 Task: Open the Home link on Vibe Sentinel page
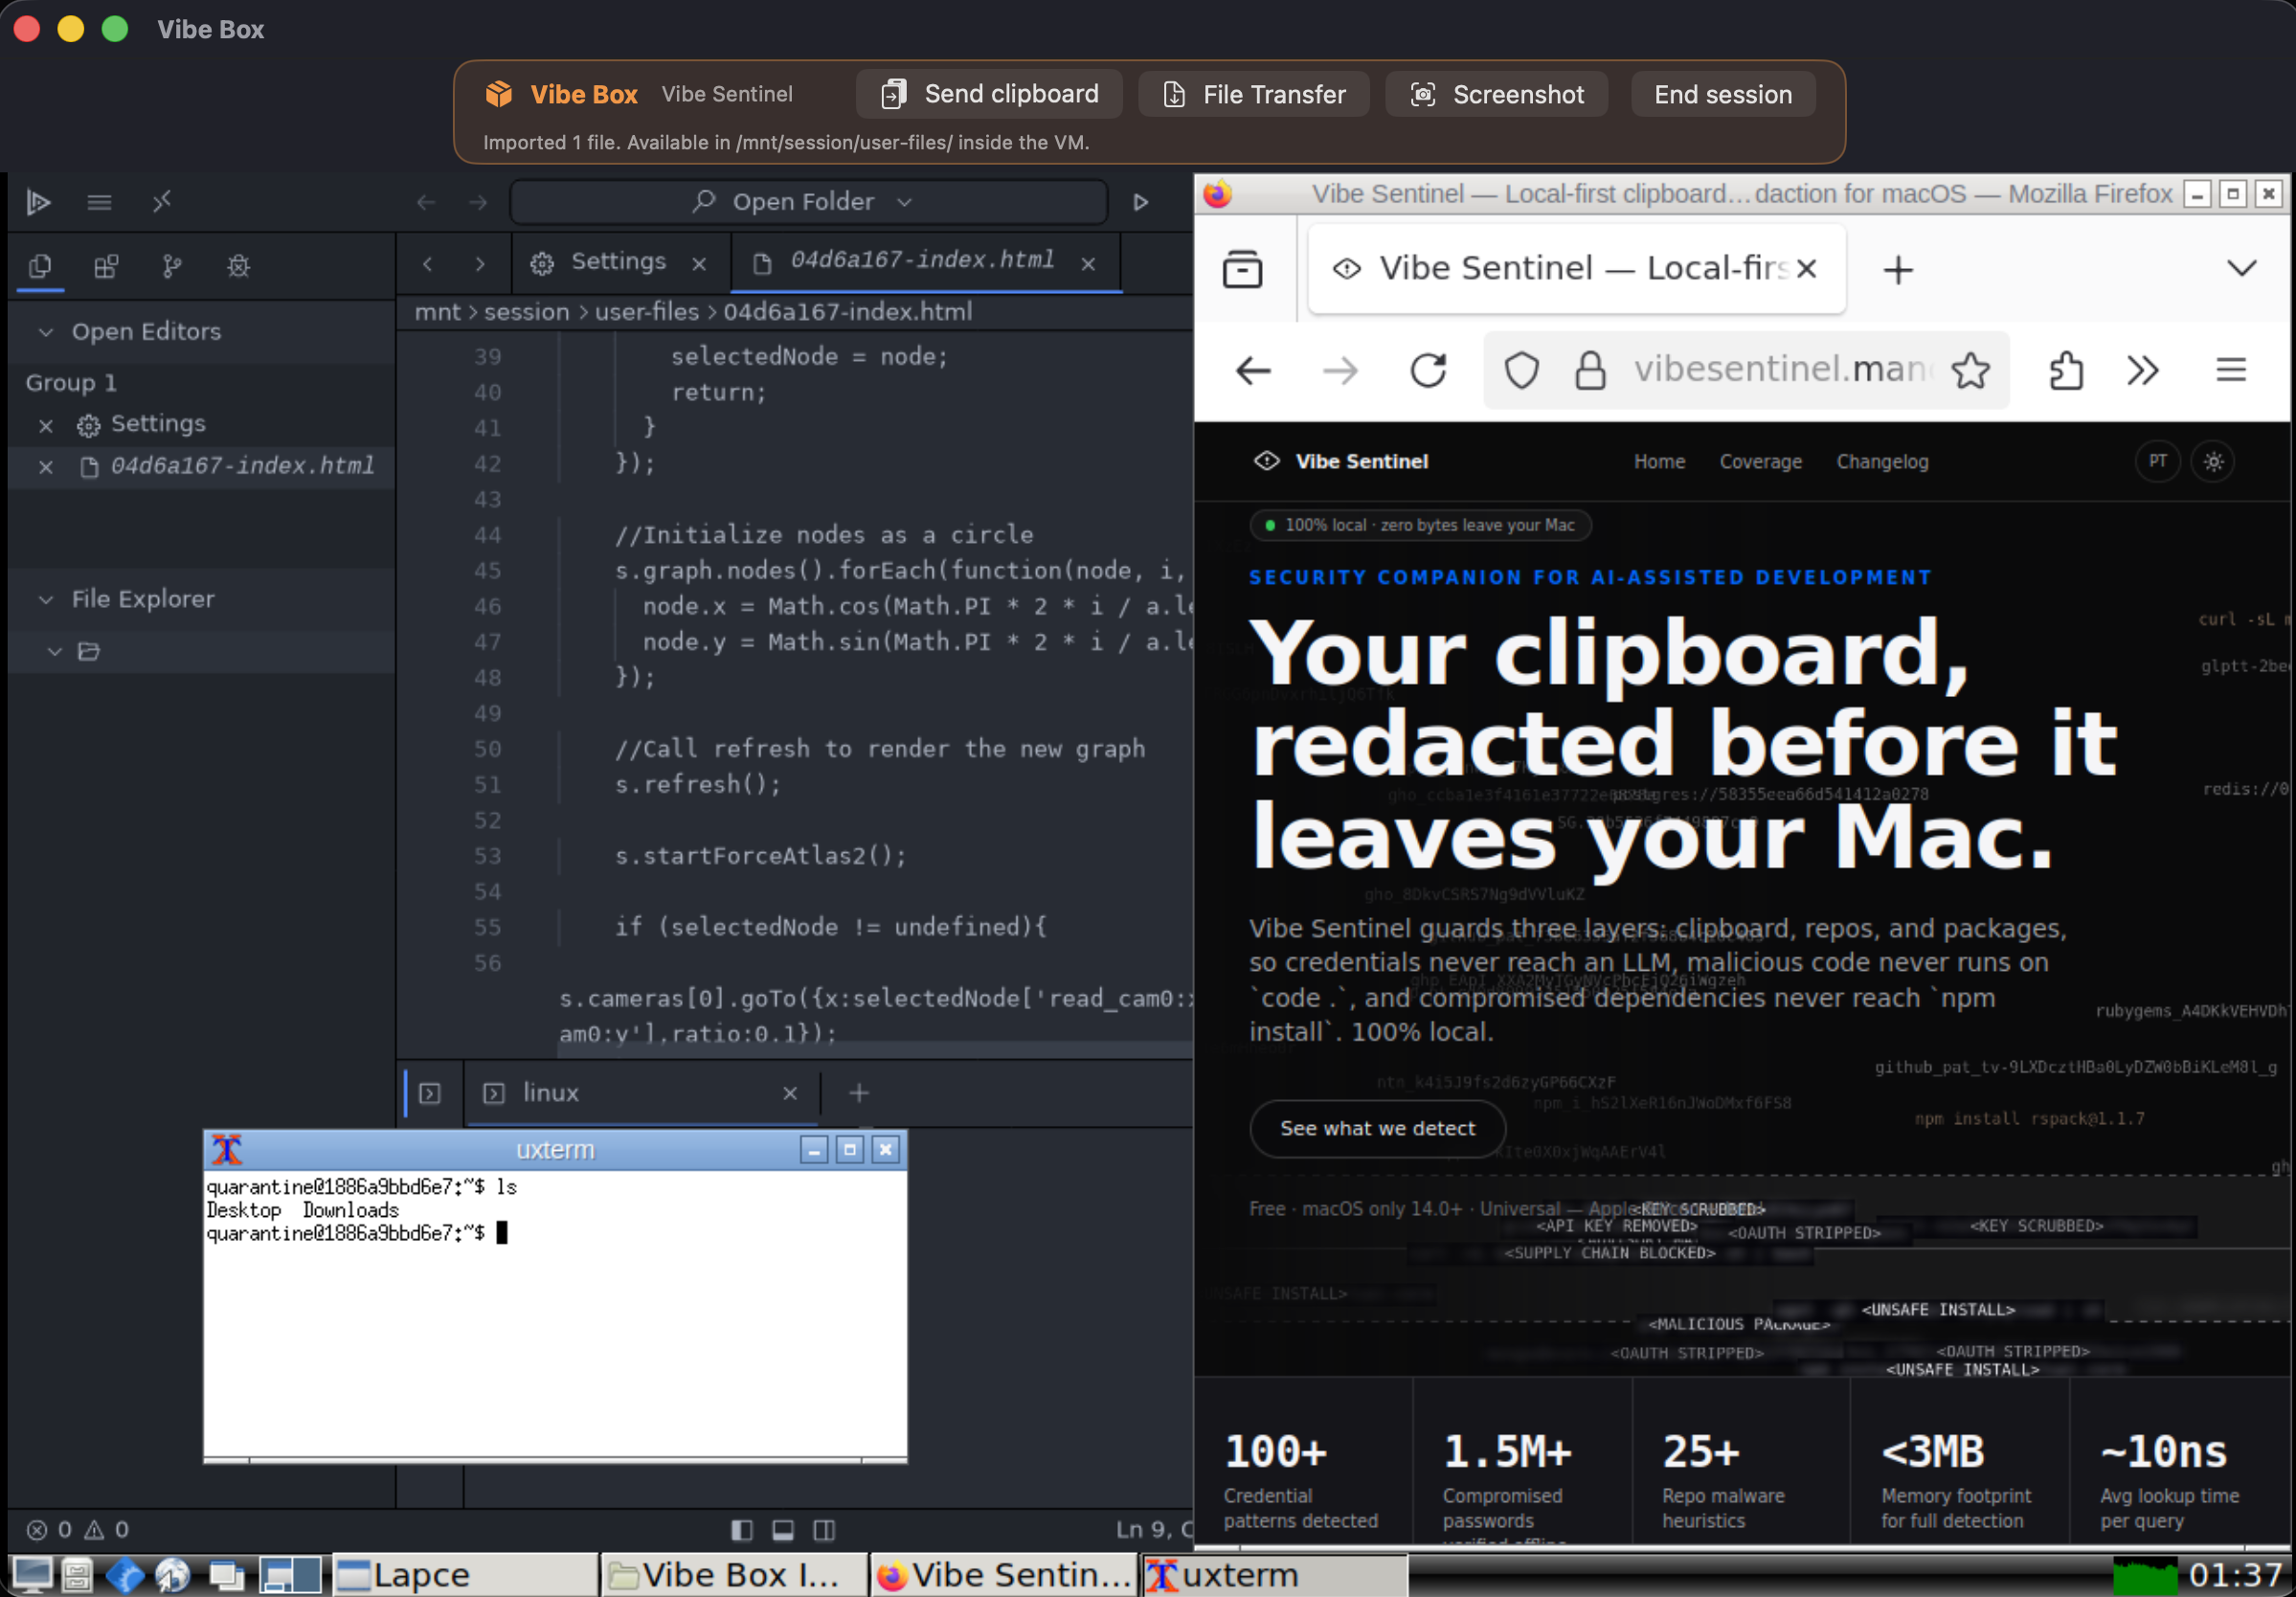[x=1659, y=462]
